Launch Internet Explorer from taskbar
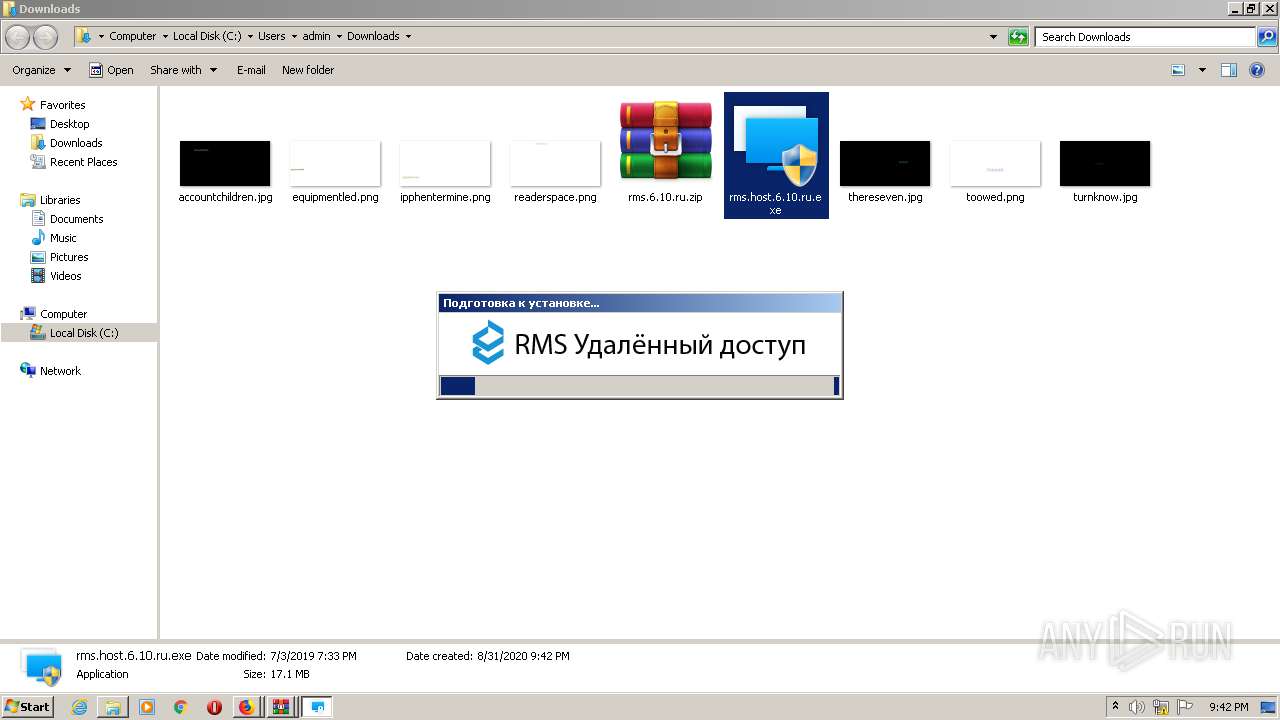 click(79, 707)
